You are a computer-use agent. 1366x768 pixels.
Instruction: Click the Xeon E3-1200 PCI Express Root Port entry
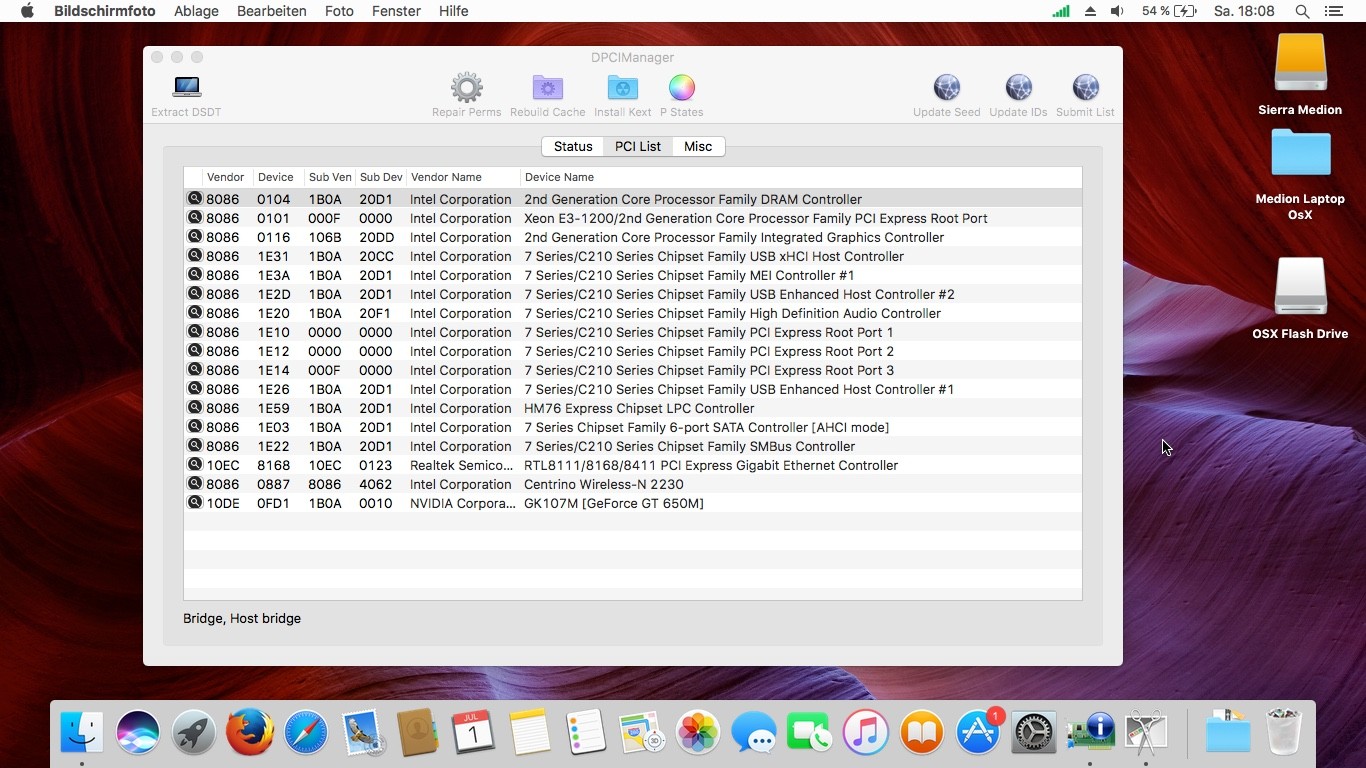click(756, 218)
